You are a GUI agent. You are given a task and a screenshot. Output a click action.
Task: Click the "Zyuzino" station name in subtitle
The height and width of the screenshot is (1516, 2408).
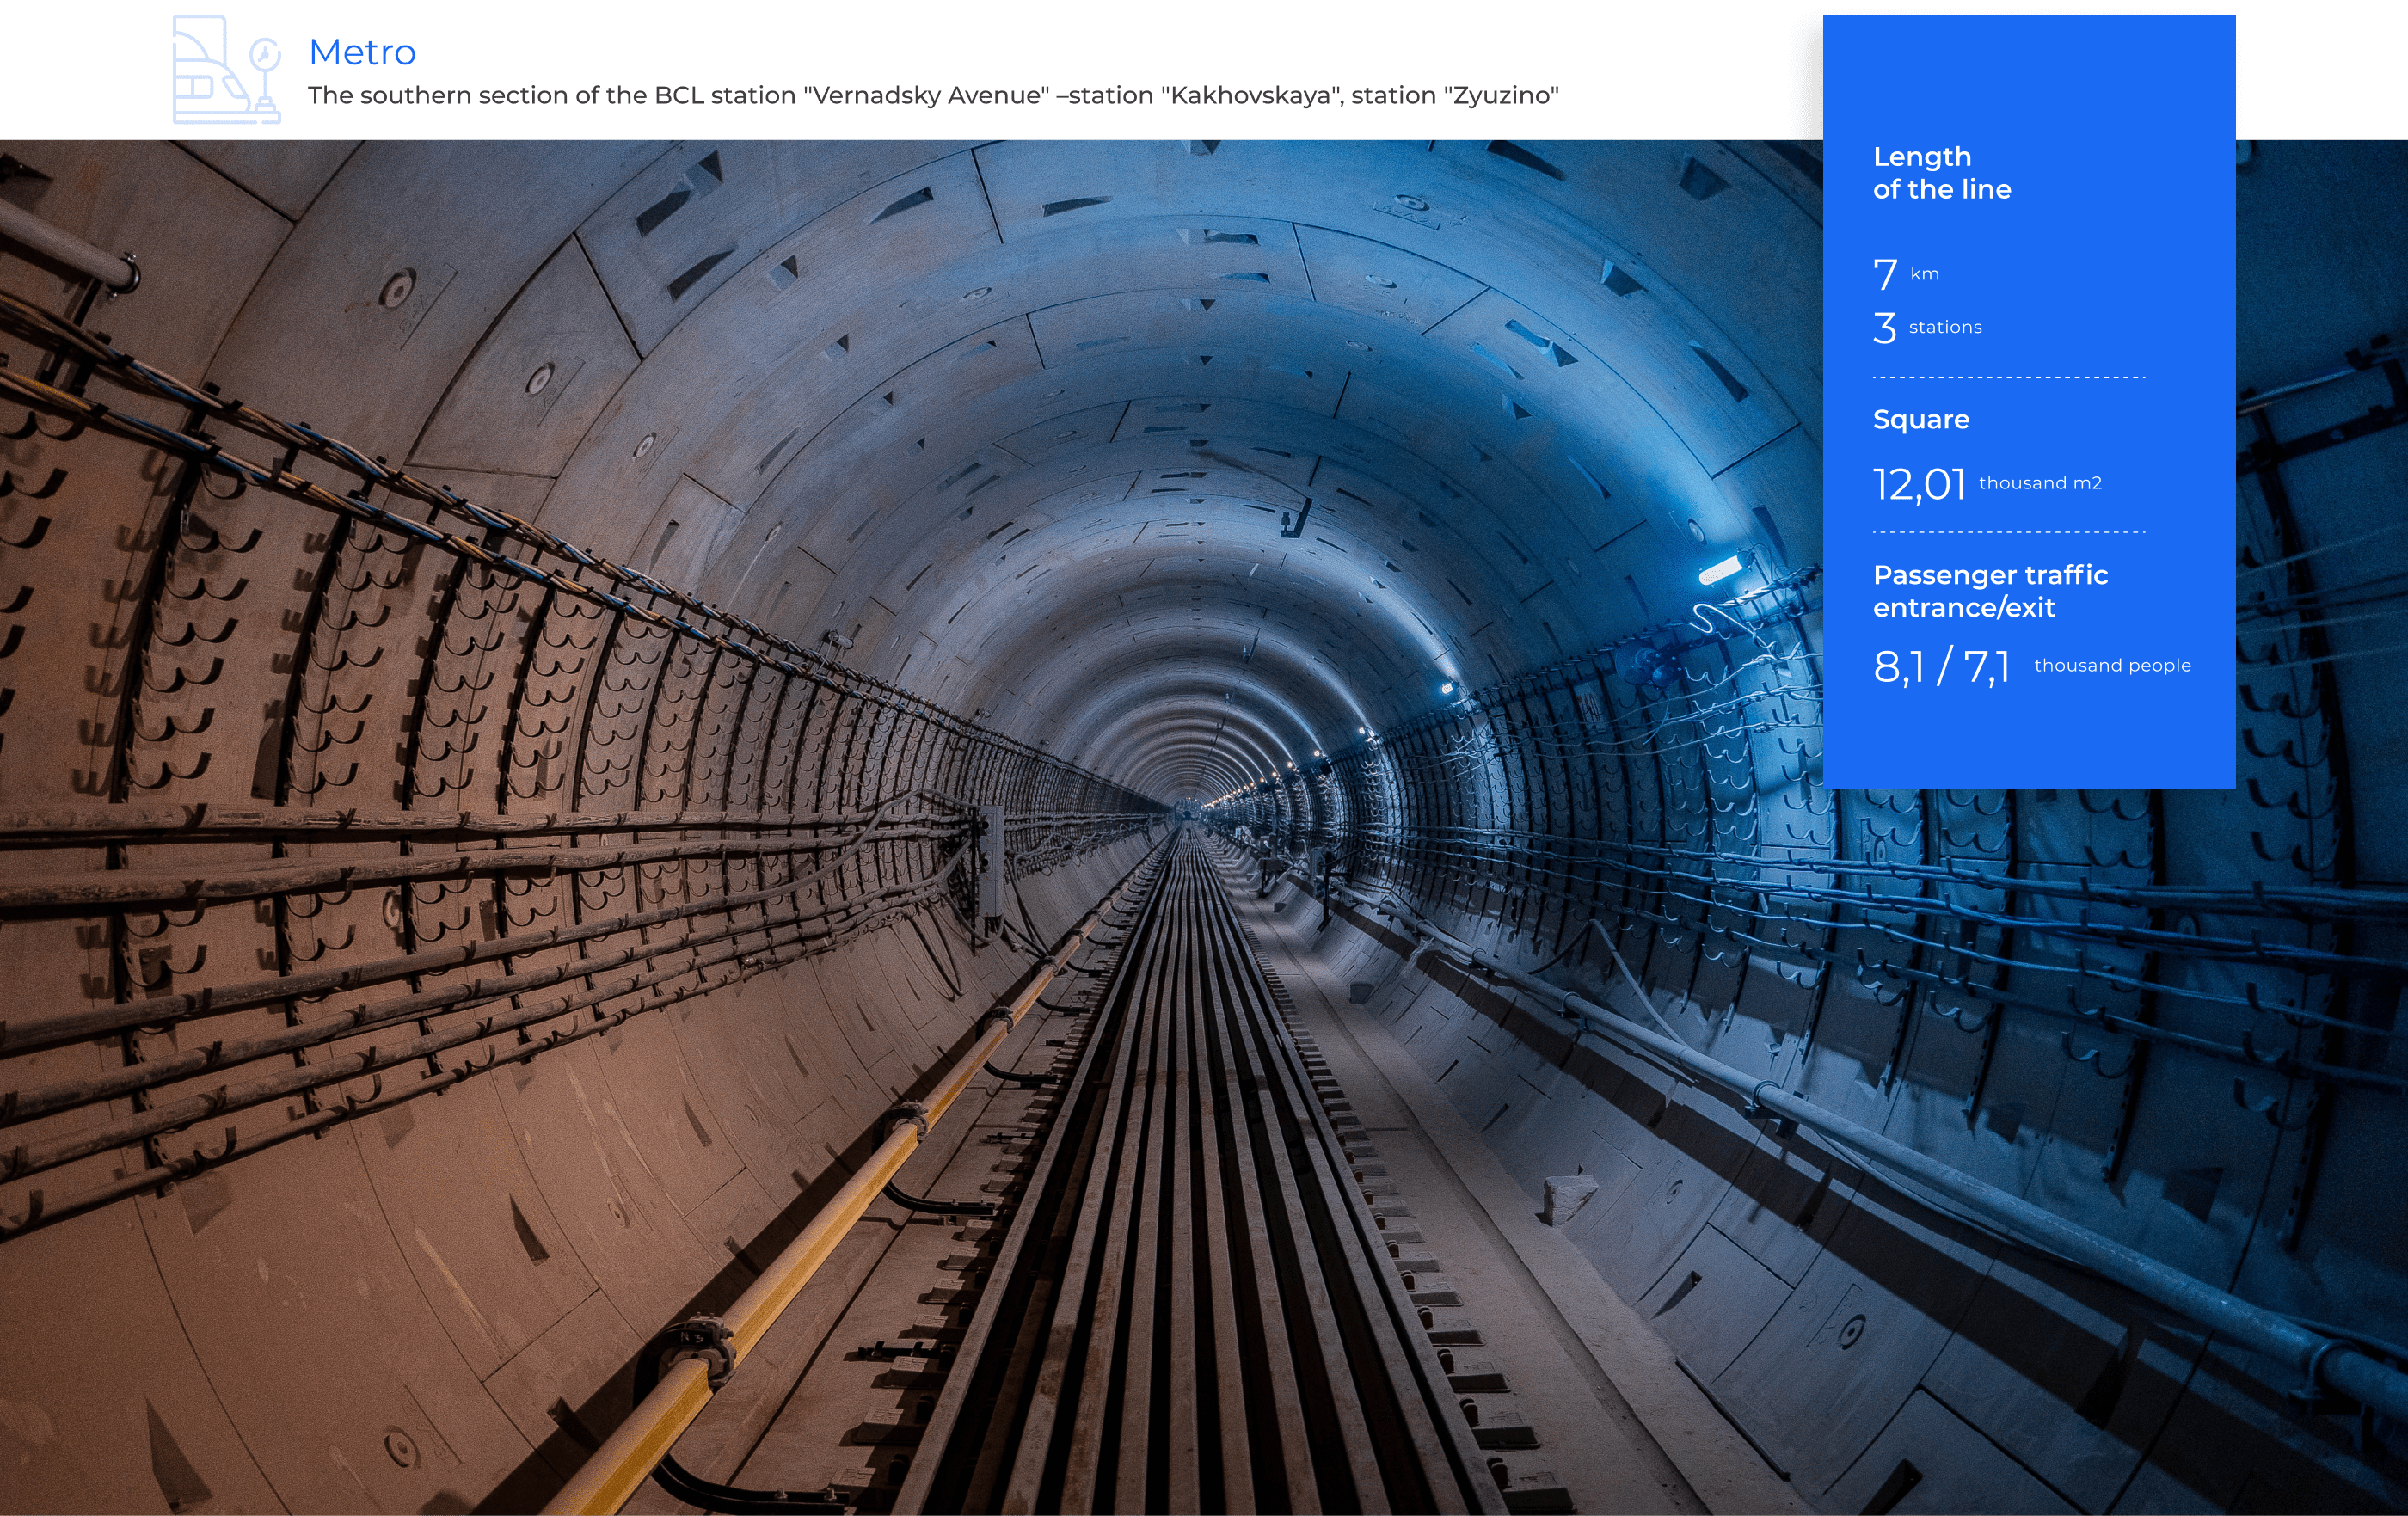1501,95
